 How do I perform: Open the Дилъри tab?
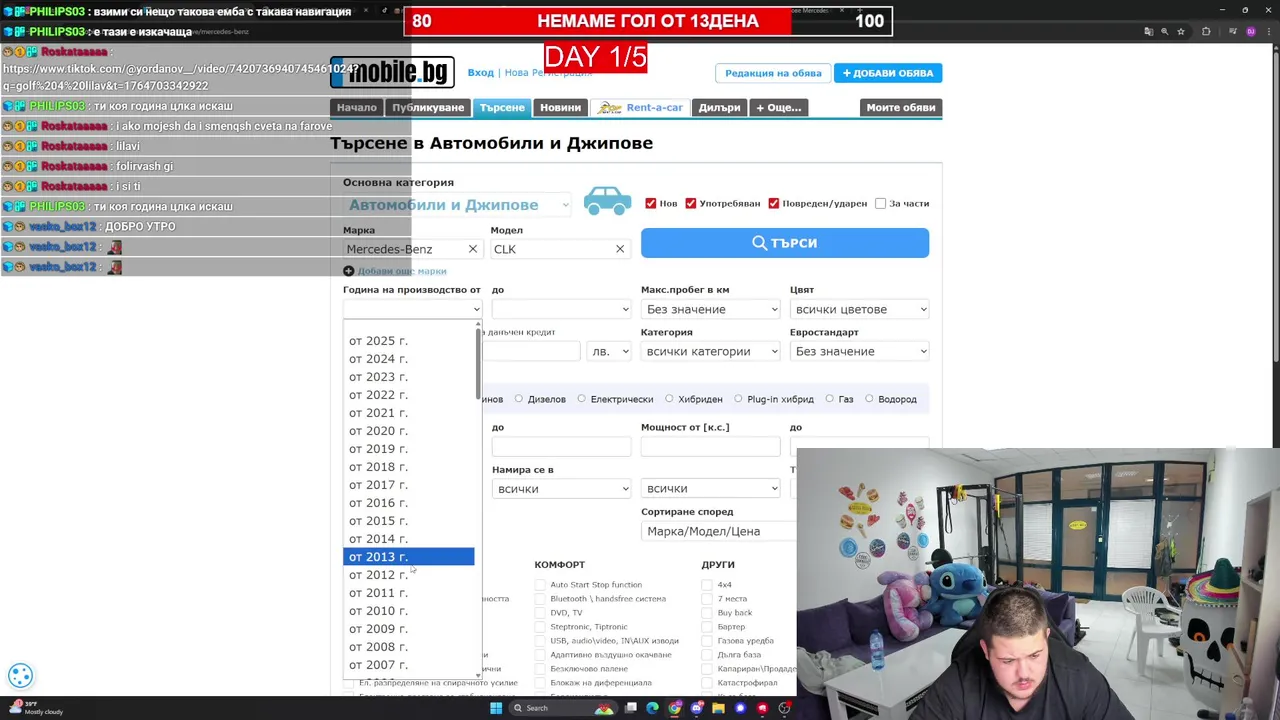(720, 107)
